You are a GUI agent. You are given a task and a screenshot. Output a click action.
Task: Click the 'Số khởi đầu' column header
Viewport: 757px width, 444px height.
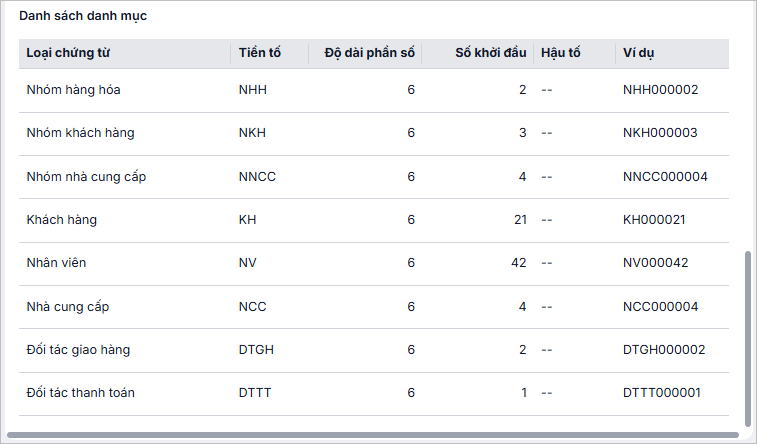point(490,53)
